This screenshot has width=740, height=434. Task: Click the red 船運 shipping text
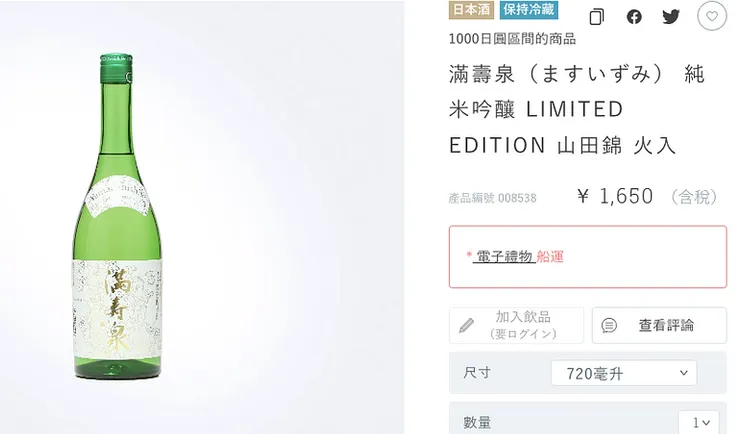pyautogui.click(x=550, y=256)
